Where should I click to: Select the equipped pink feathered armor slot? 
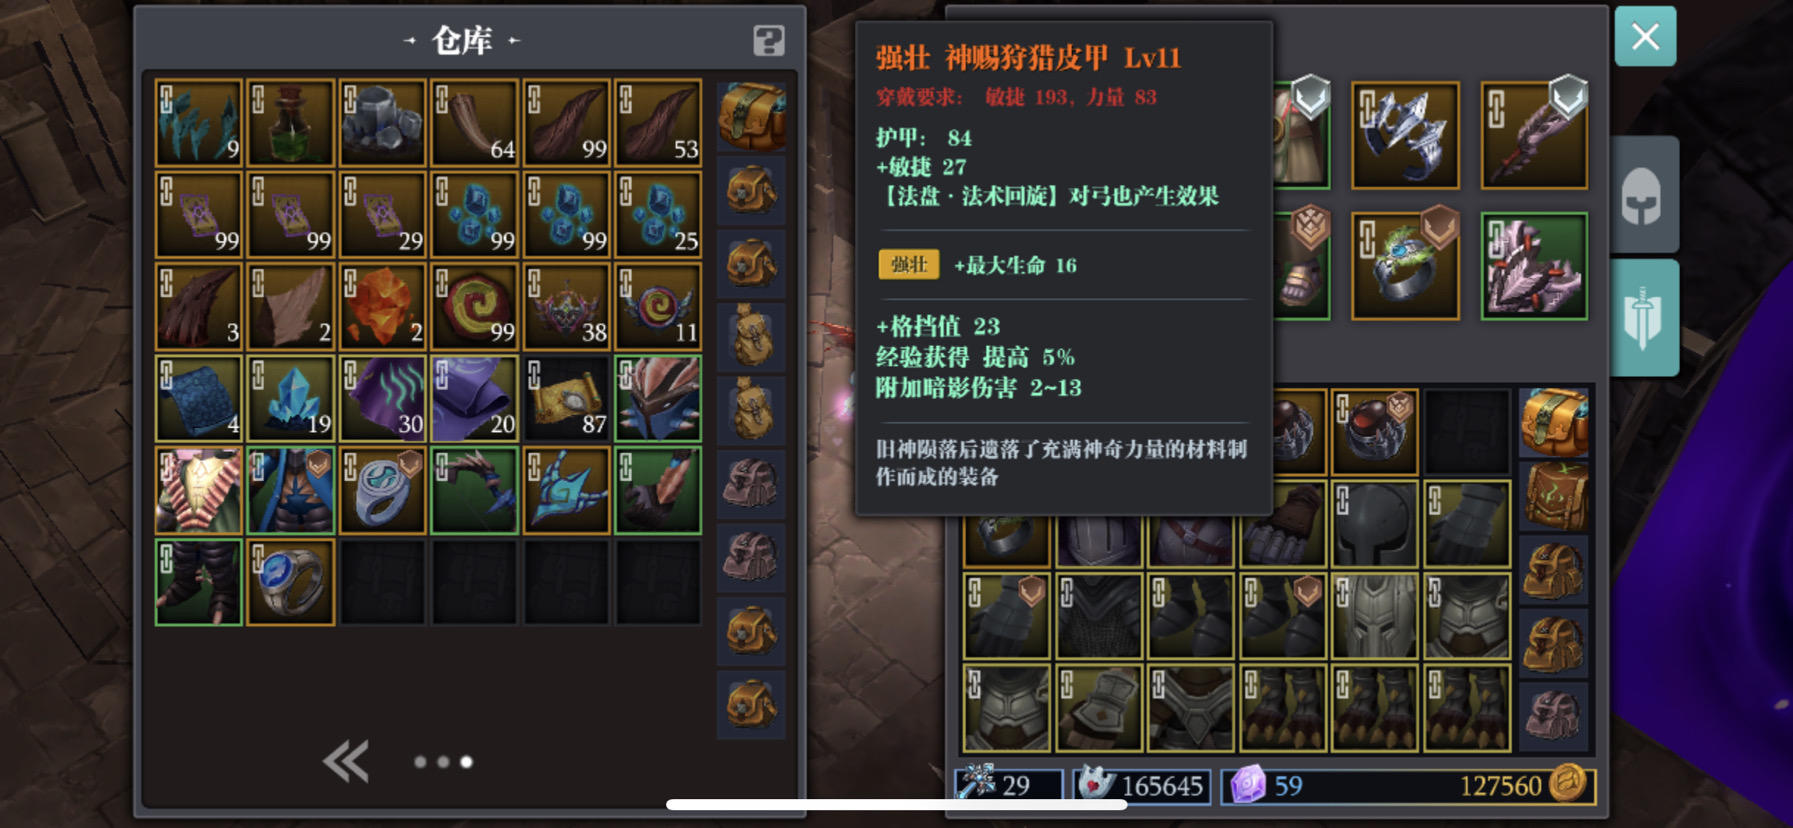pyautogui.click(x=1534, y=266)
